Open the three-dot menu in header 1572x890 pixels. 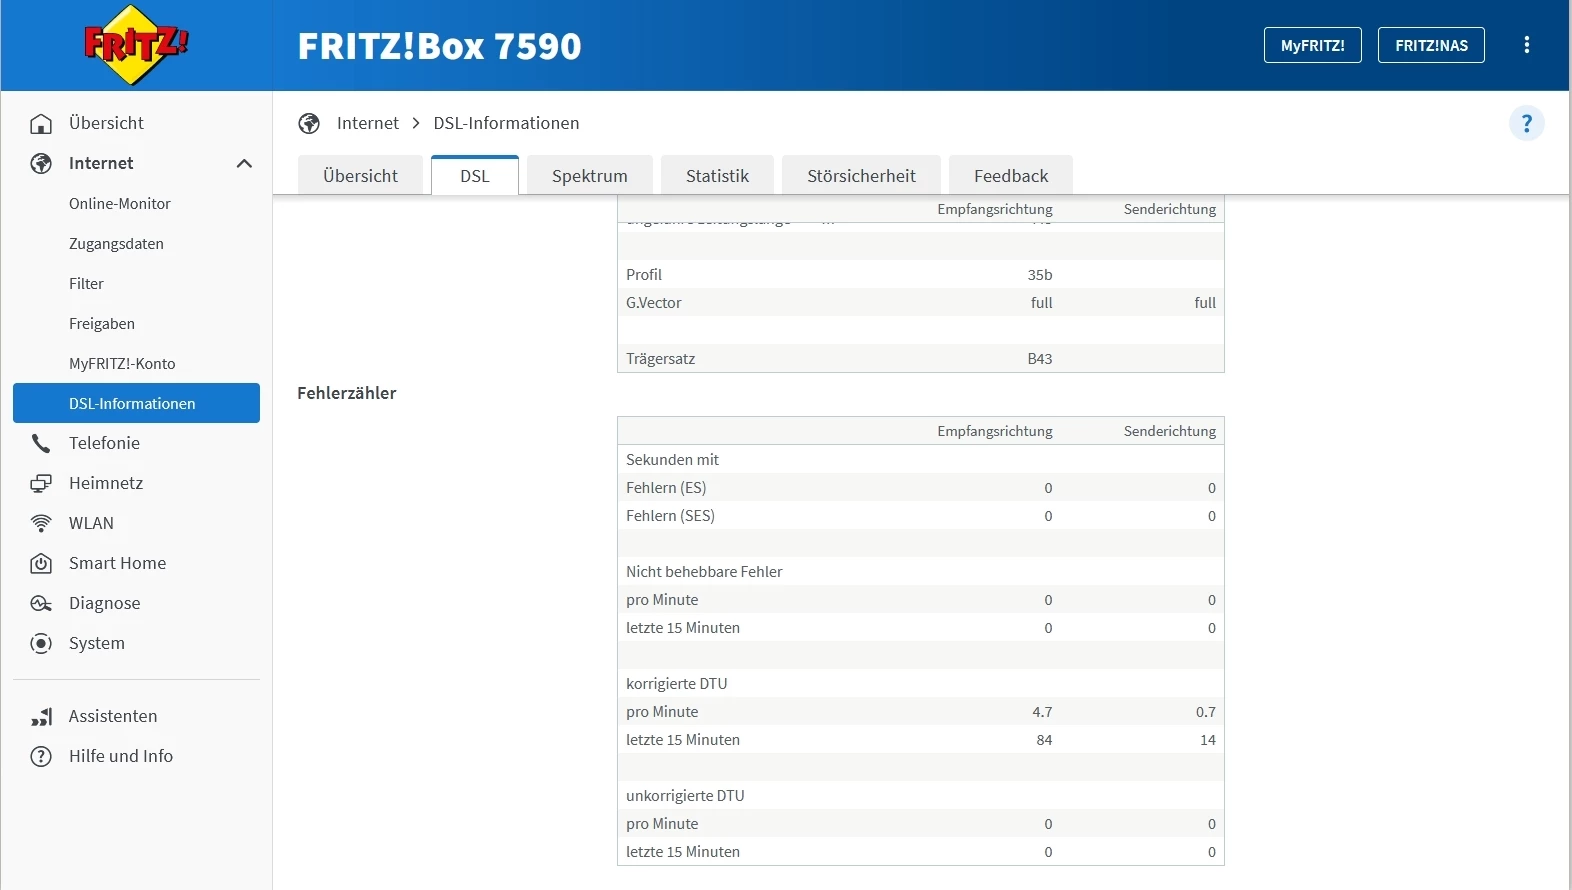pyautogui.click(x=1526, y=45)
